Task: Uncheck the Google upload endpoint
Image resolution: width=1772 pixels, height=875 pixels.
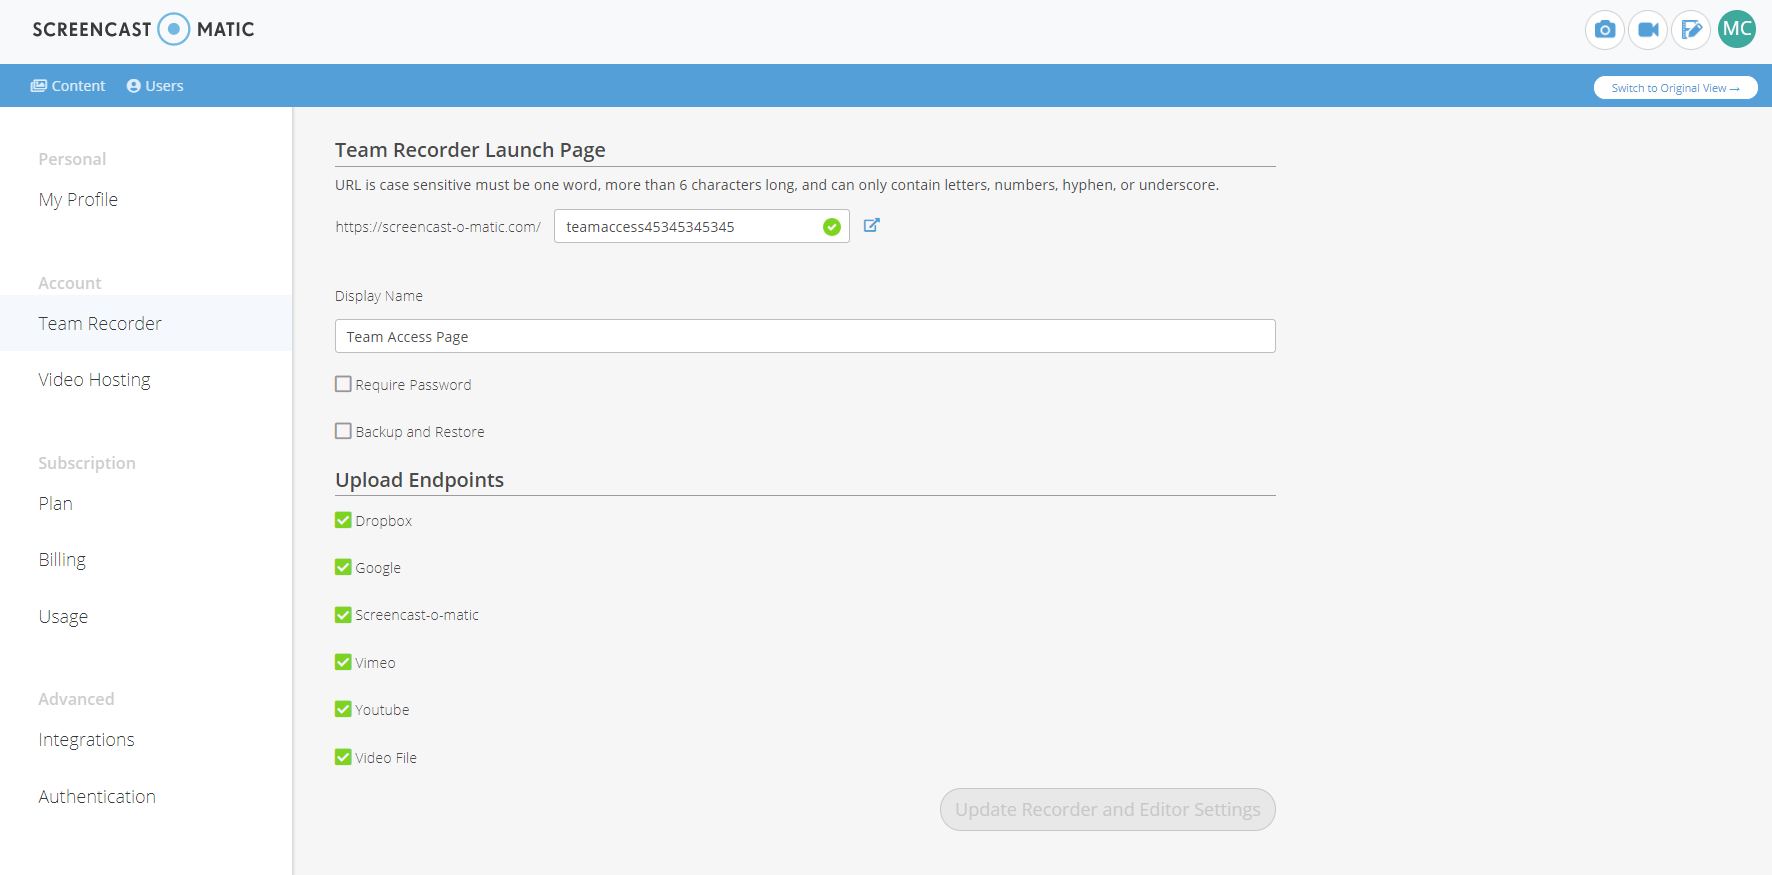Action: point(343,567)
